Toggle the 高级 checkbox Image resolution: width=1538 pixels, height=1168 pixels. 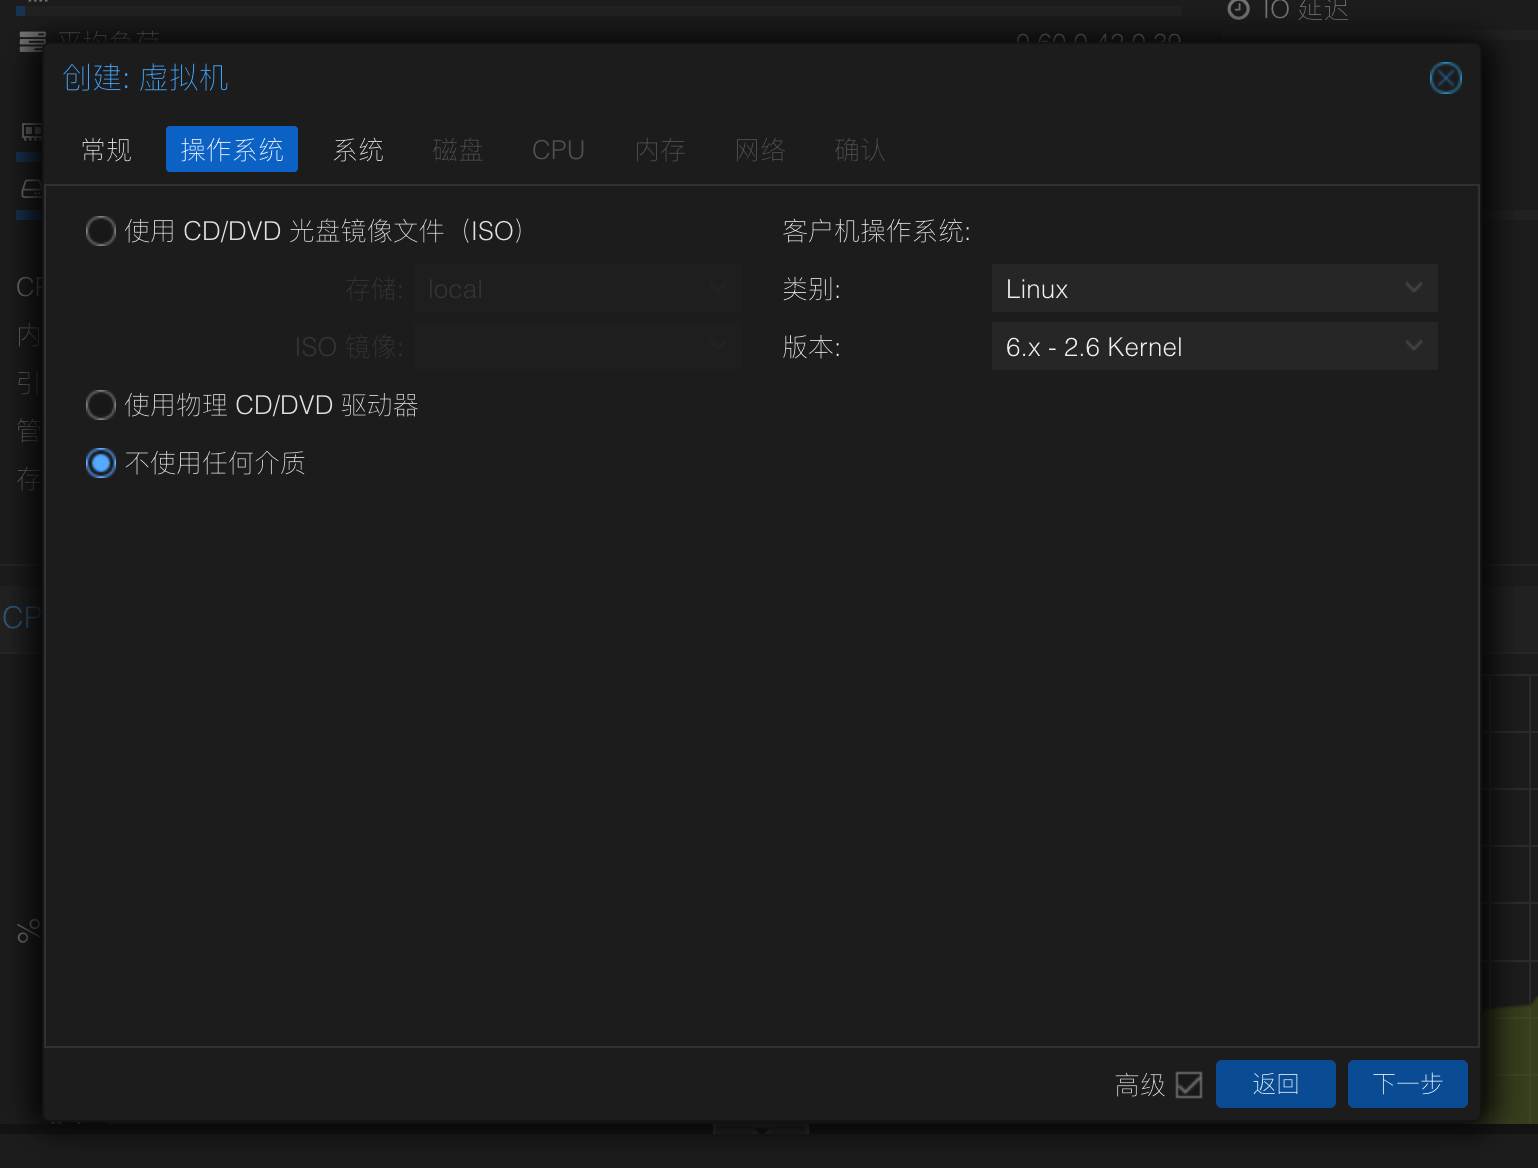point(1189,1085)
